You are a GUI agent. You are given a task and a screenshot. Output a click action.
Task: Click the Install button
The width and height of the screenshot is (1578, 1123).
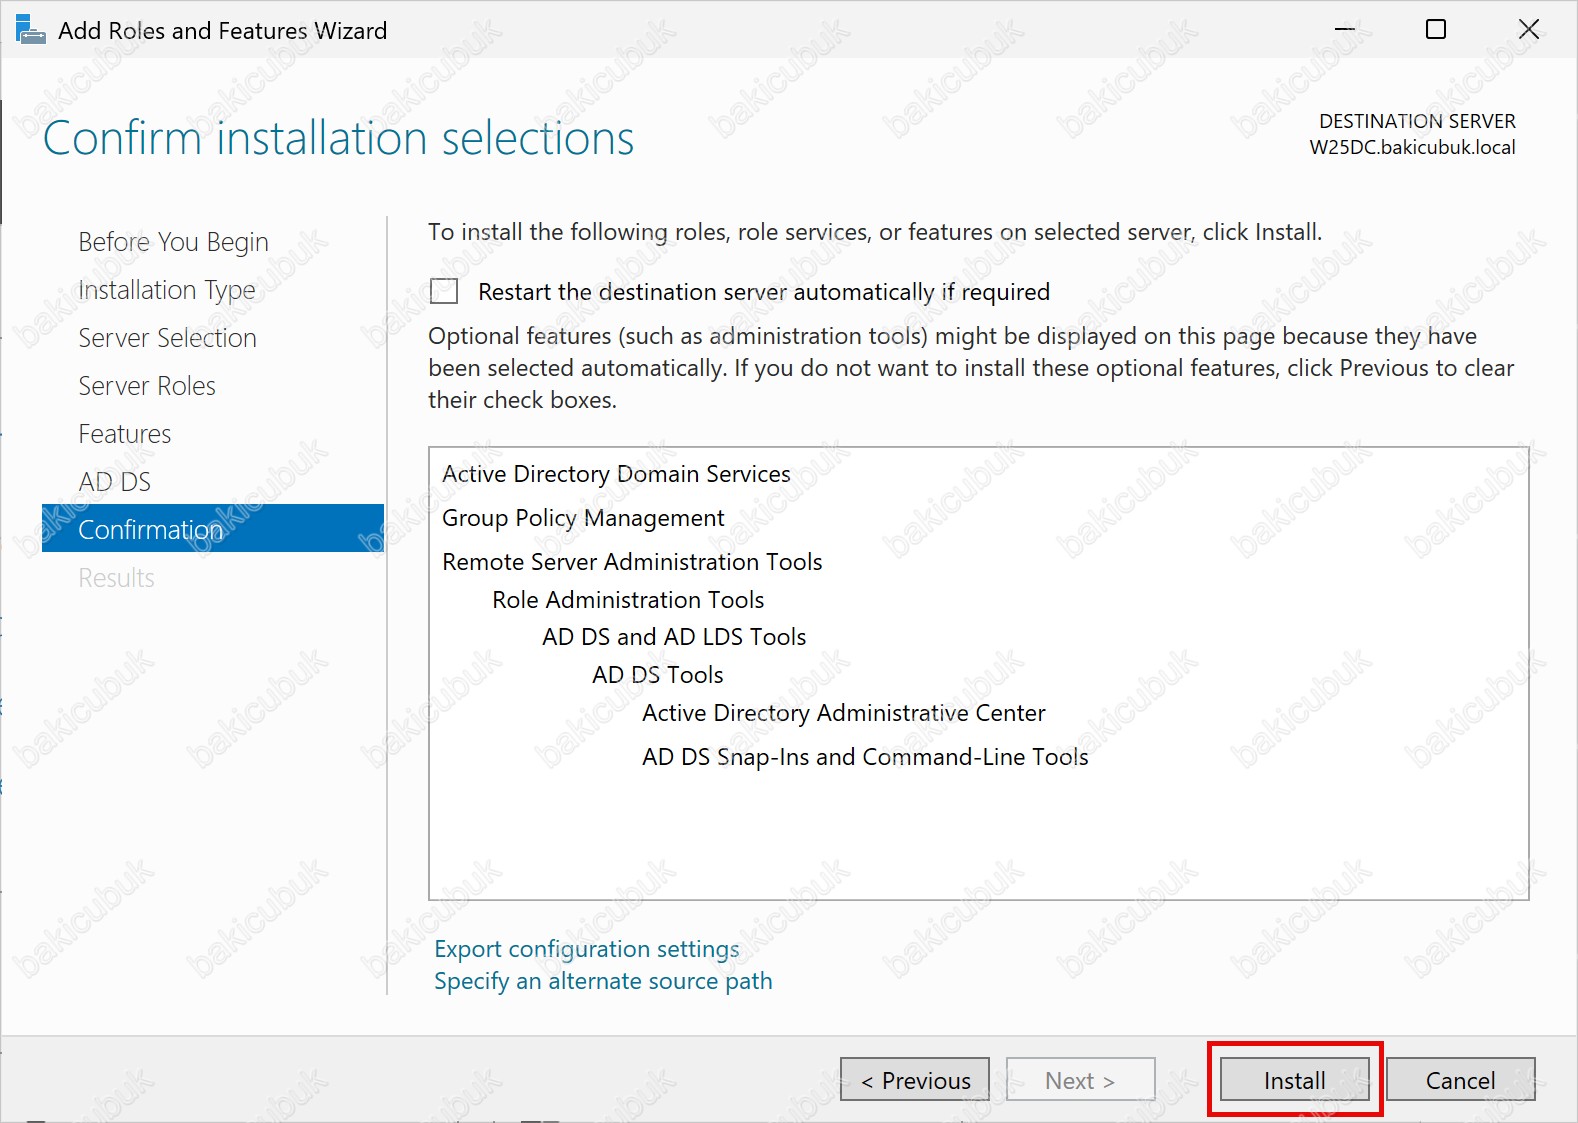(1294, 1080)
